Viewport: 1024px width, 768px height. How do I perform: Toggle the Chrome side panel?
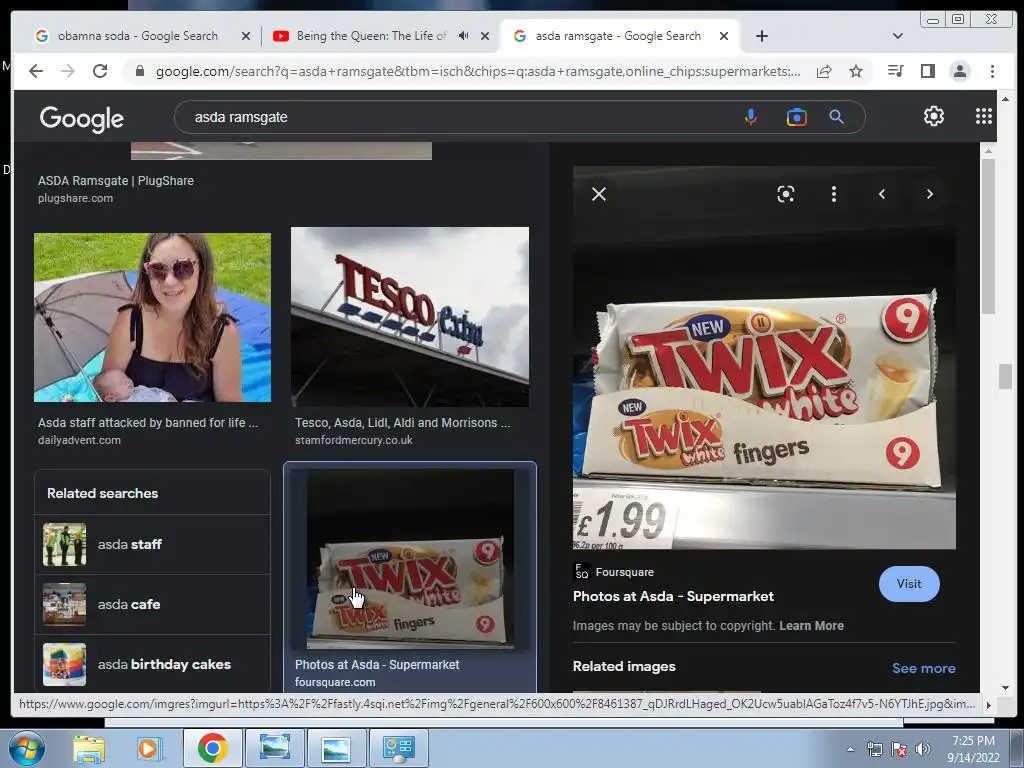tap(927, 71)
